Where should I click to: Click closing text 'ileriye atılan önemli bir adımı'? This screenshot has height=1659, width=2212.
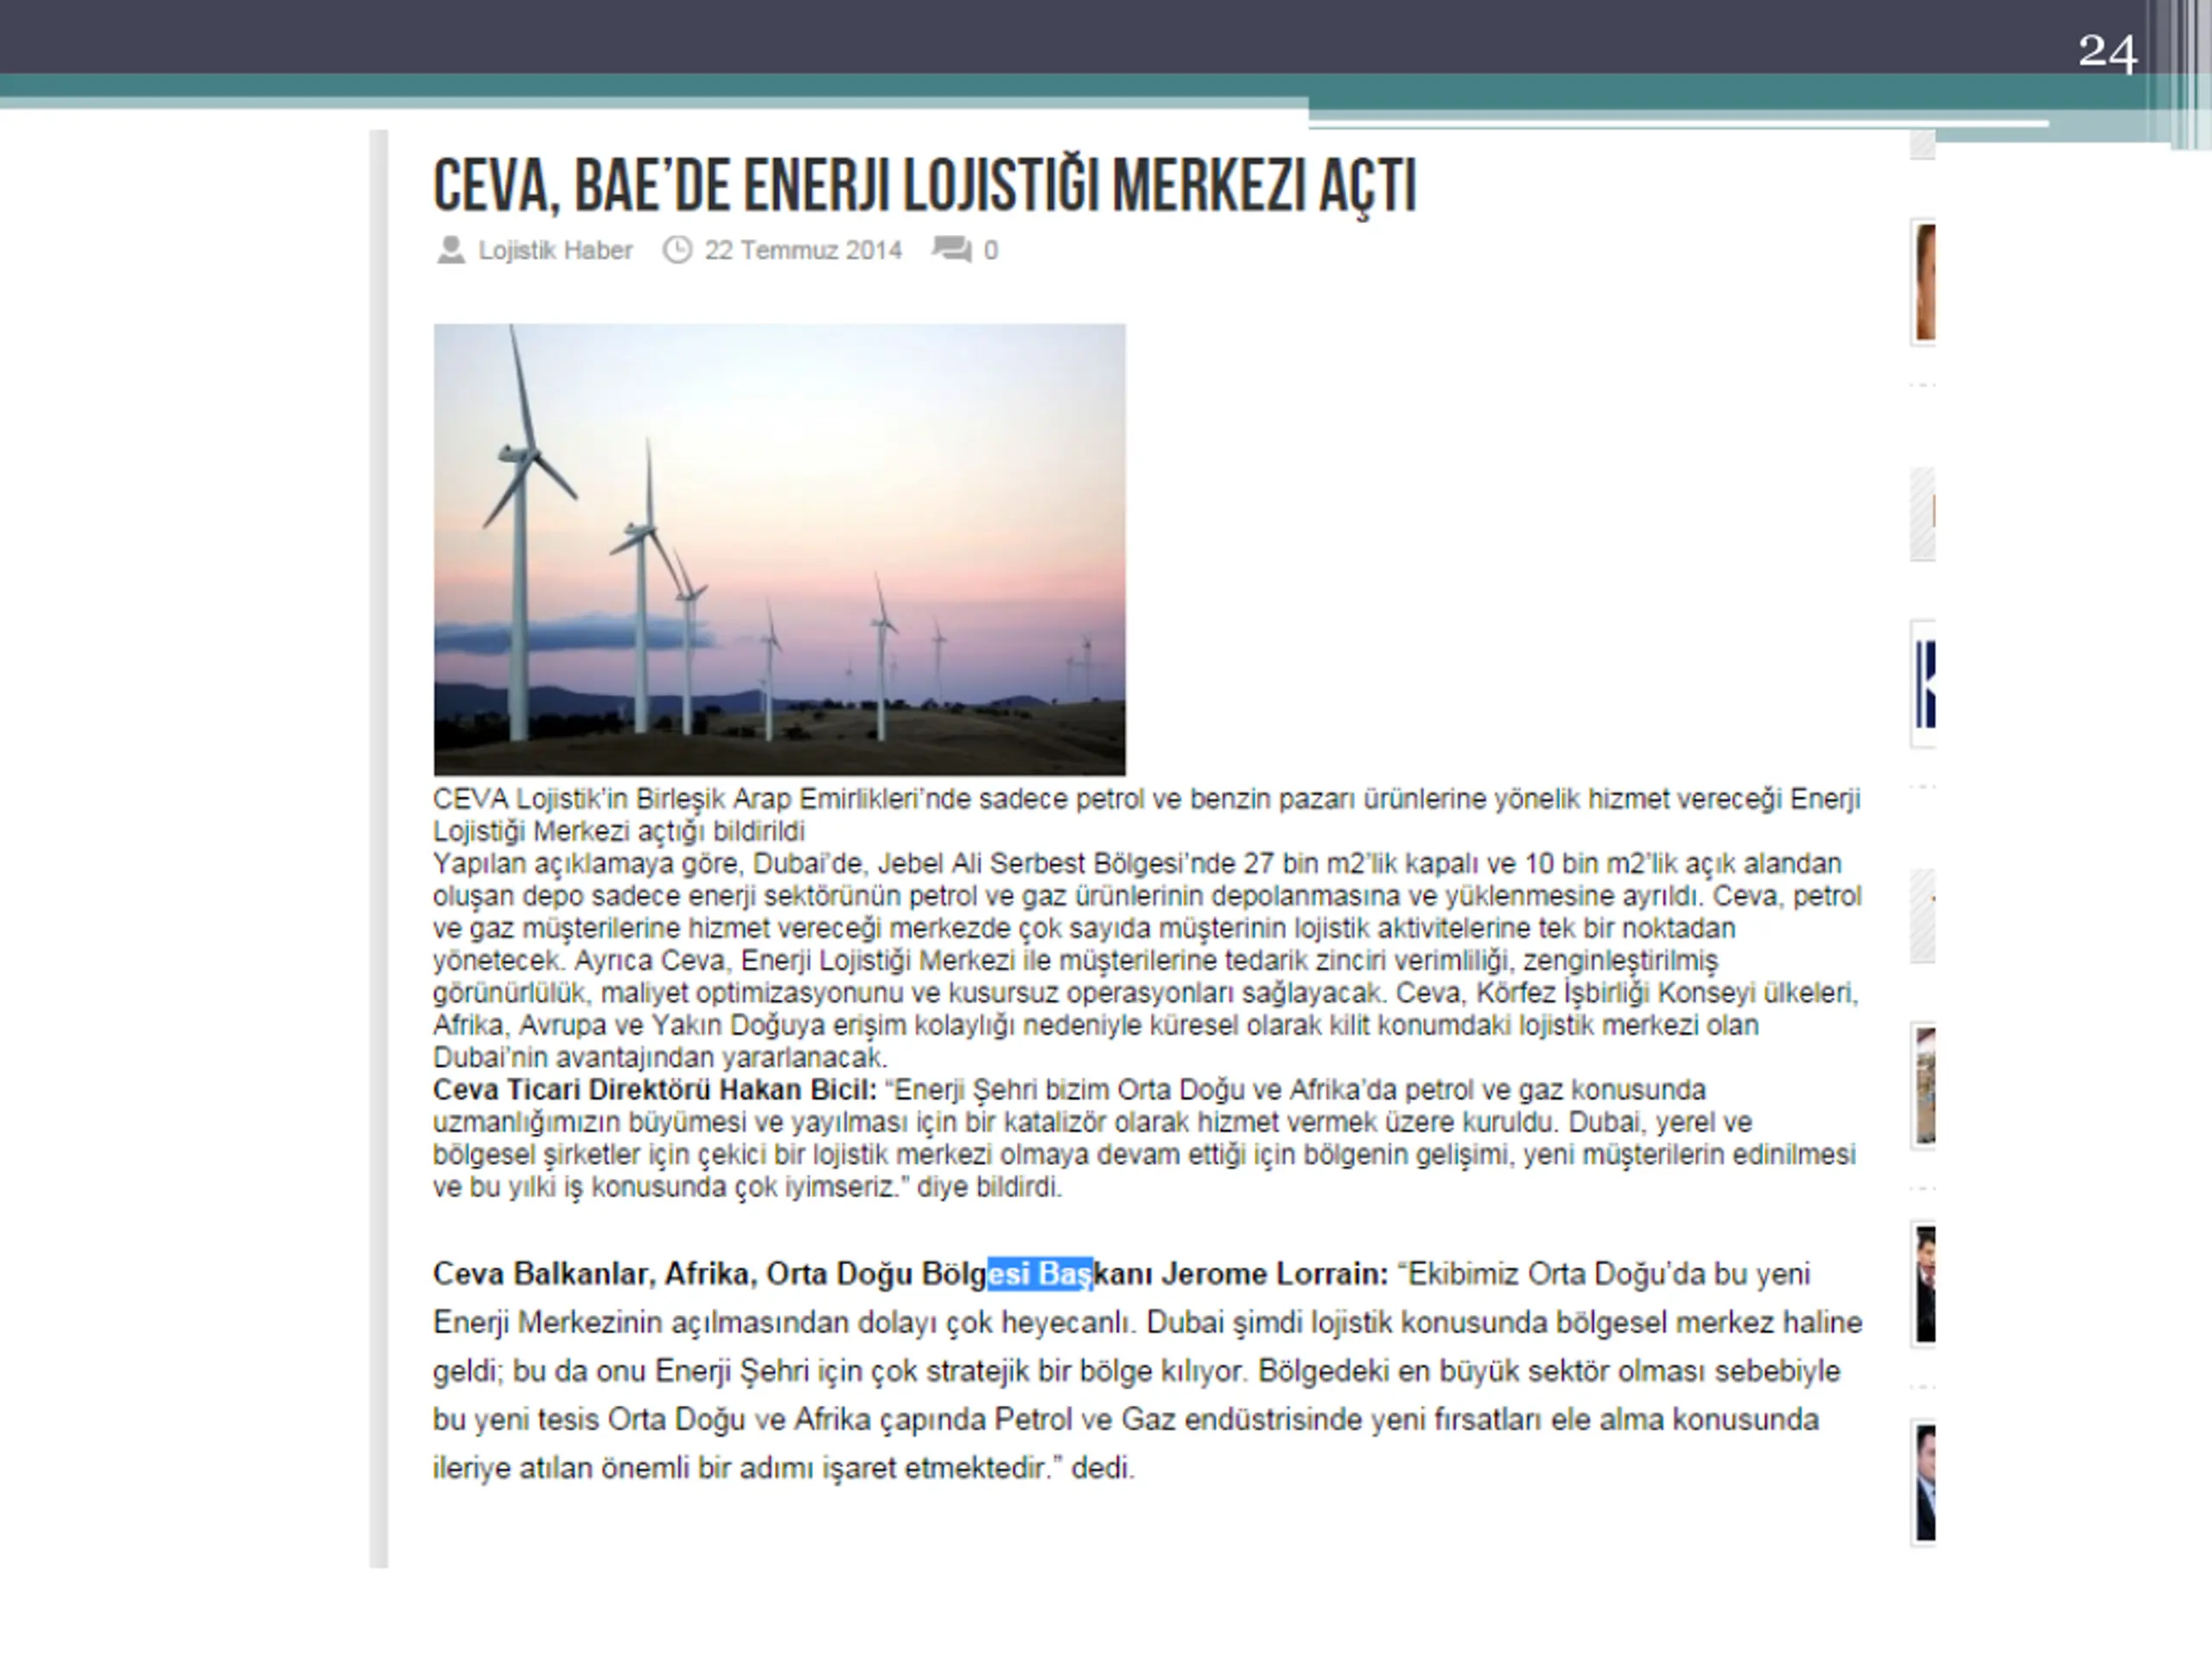[783, 1468]
